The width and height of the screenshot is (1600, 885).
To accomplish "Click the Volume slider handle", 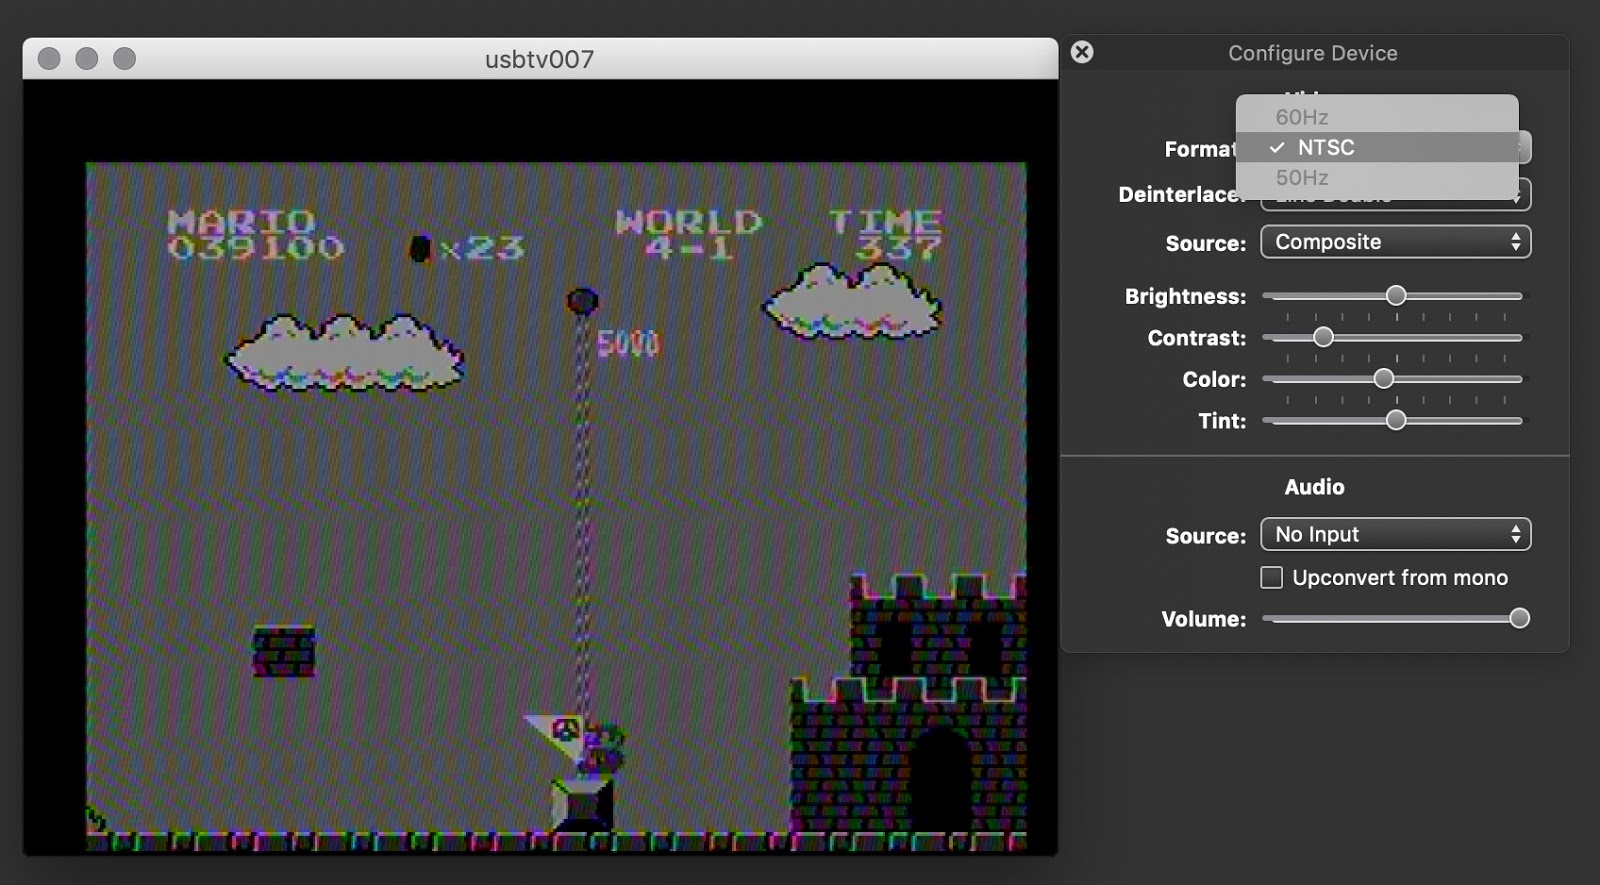I will (x=1519, y=618).
